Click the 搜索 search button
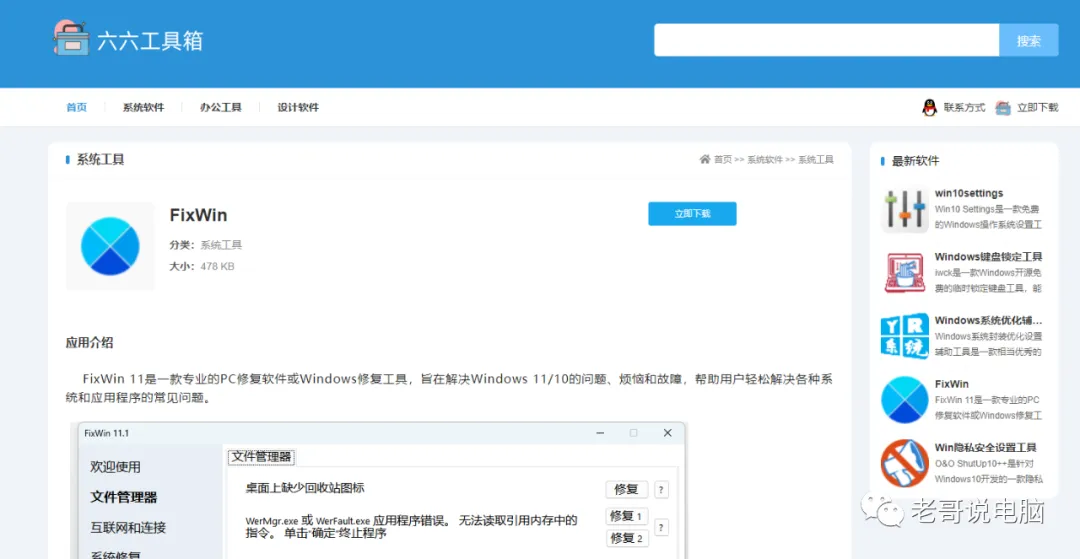This screenshot has width=1080, height=559. [1028, 40]
